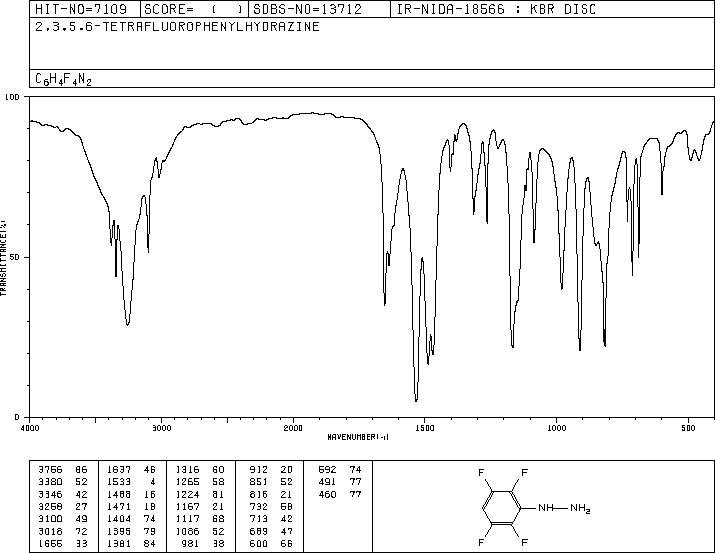715x553 pixels.
Task: Click the IR-NIDA-18566 : KBR DISC label
Action: [x=496, y=9]
